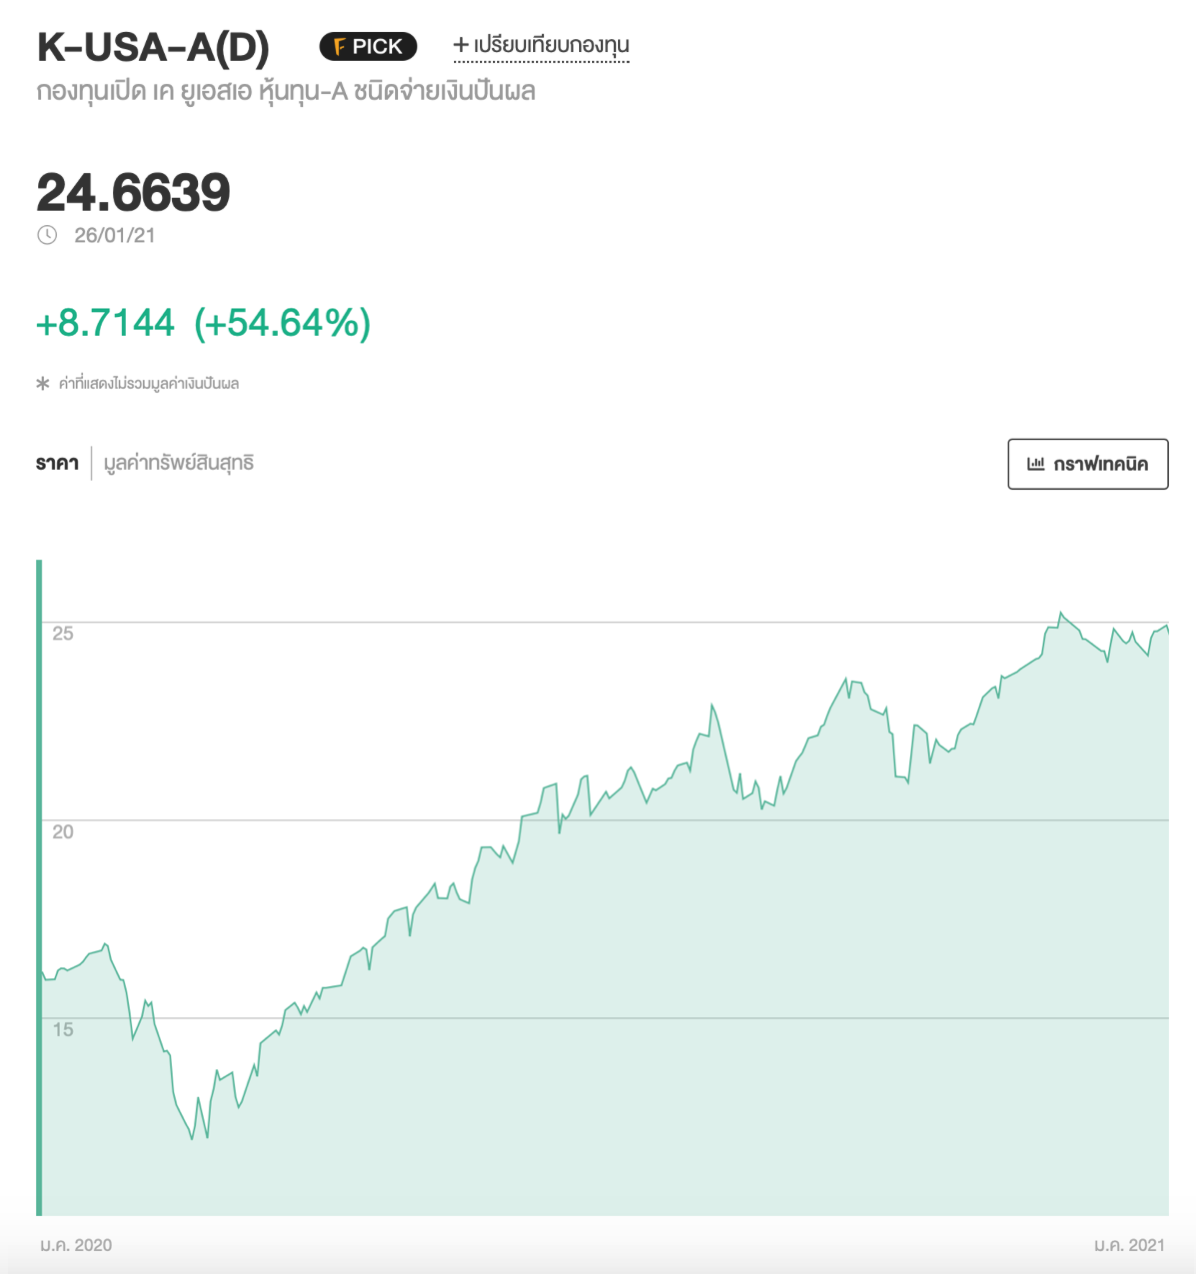Click the (+54.64%) percentage change

(283, 323)
